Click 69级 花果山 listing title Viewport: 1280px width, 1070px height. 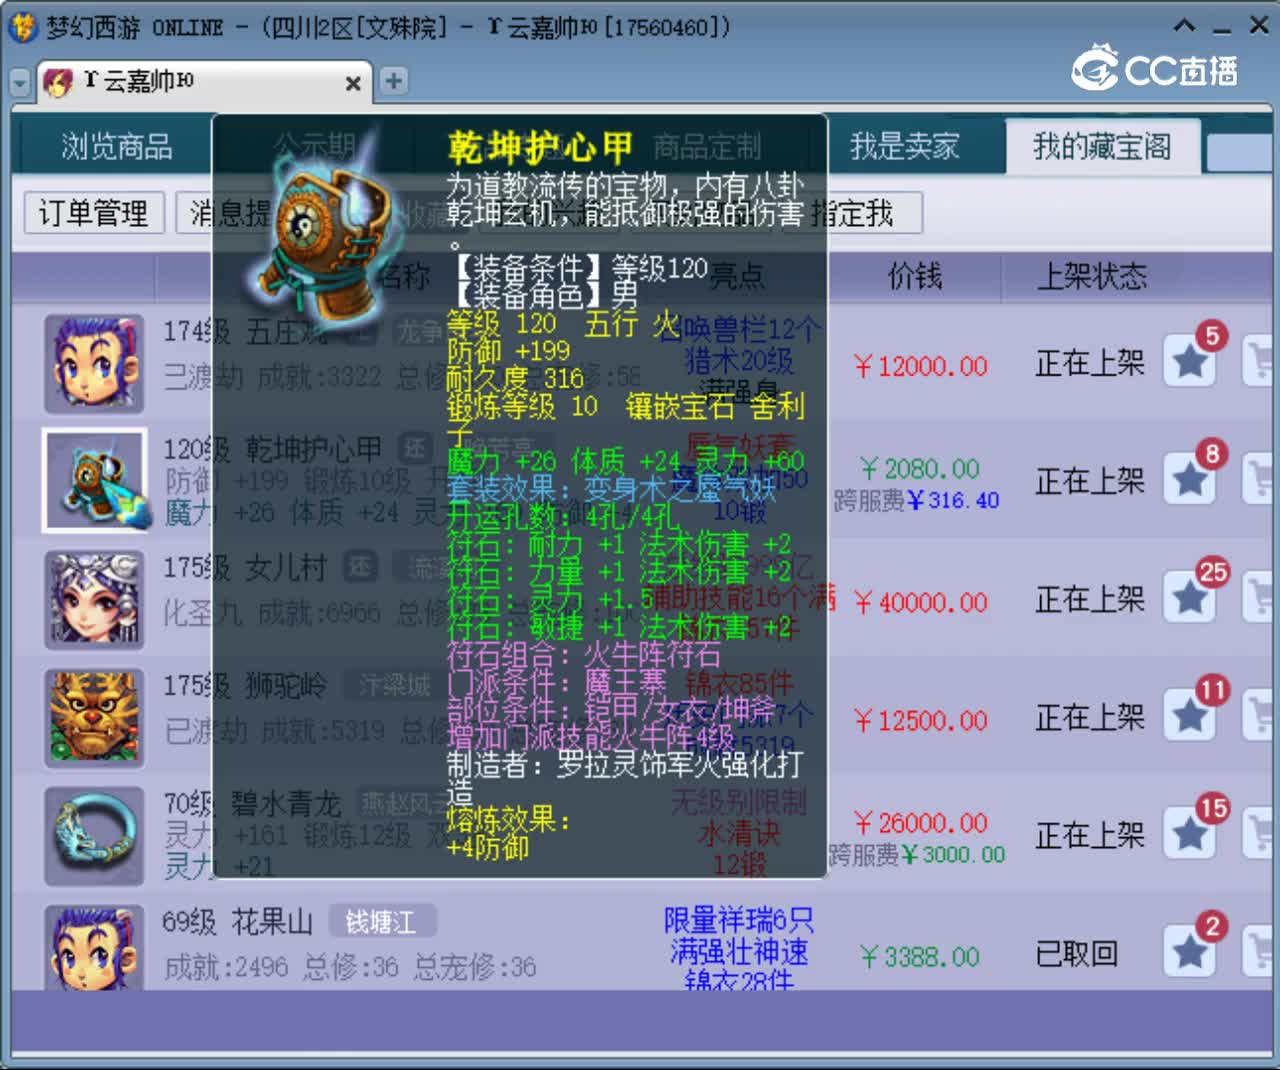click(238, 921)
